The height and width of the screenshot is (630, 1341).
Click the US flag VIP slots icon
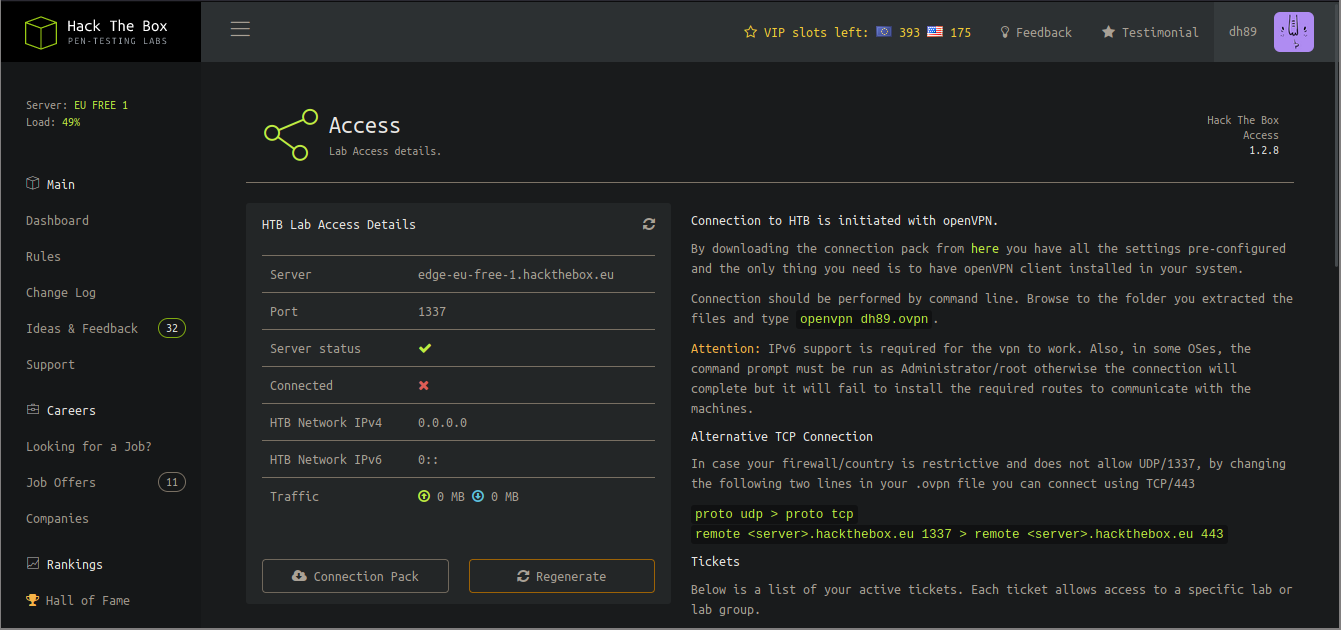pyautogui.click(x=935, y=32)
